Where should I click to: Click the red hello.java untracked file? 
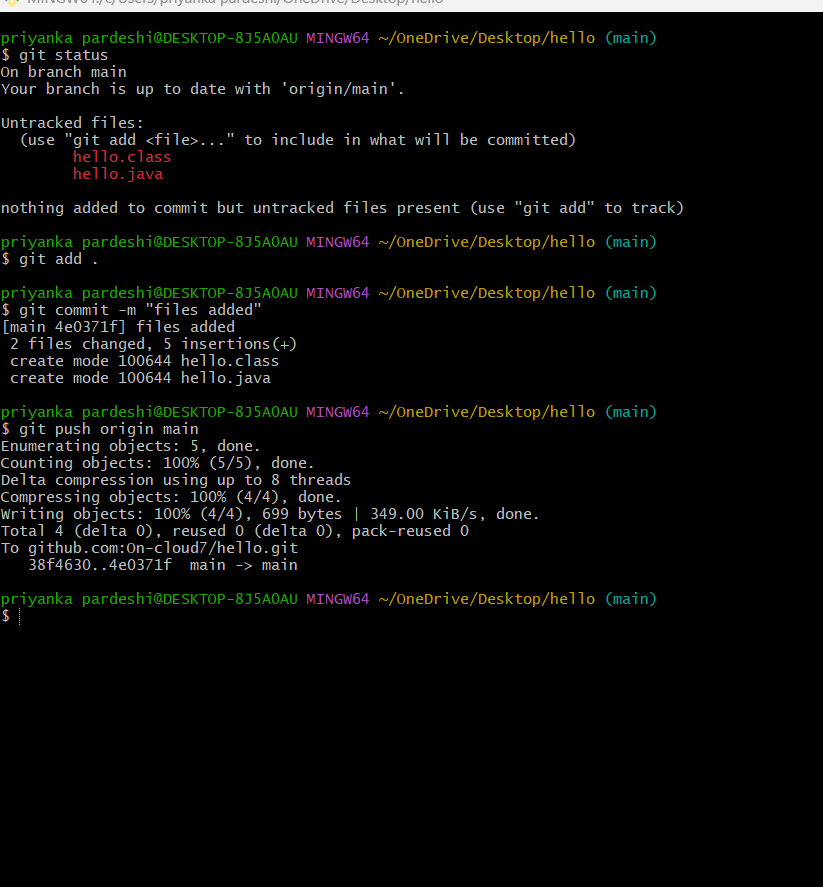tap(118, 174)
